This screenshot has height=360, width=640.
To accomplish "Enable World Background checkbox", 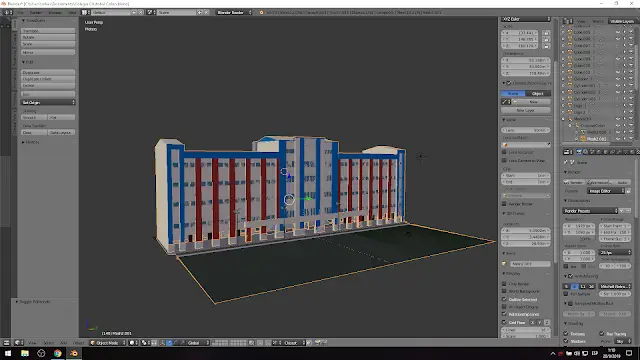I will coord(504,291).
